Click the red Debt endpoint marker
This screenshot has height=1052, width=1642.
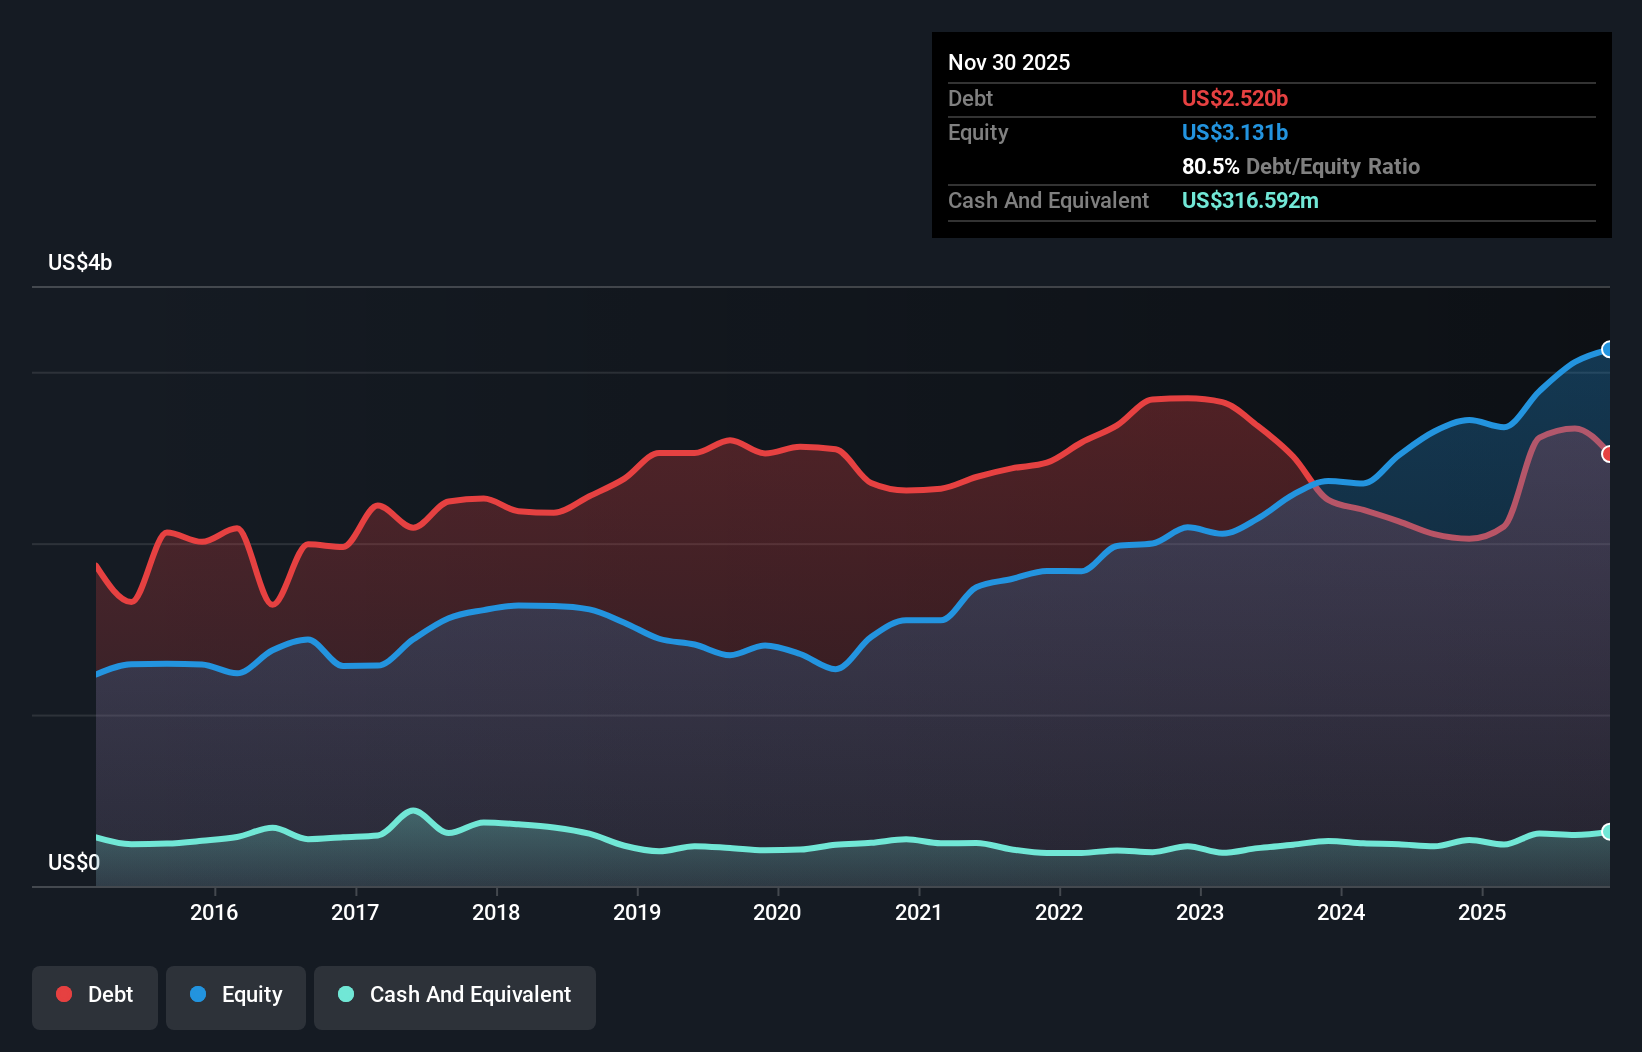[x=1608, y=454]
